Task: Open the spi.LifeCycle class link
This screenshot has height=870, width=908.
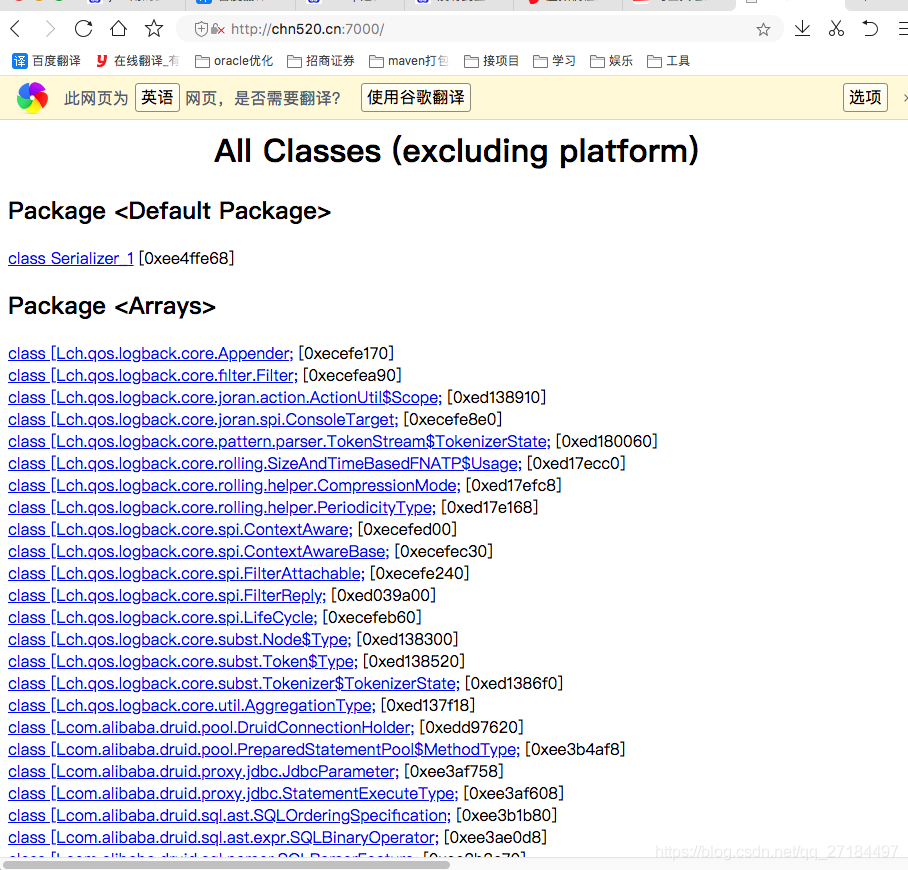Action: pos(163,617)
